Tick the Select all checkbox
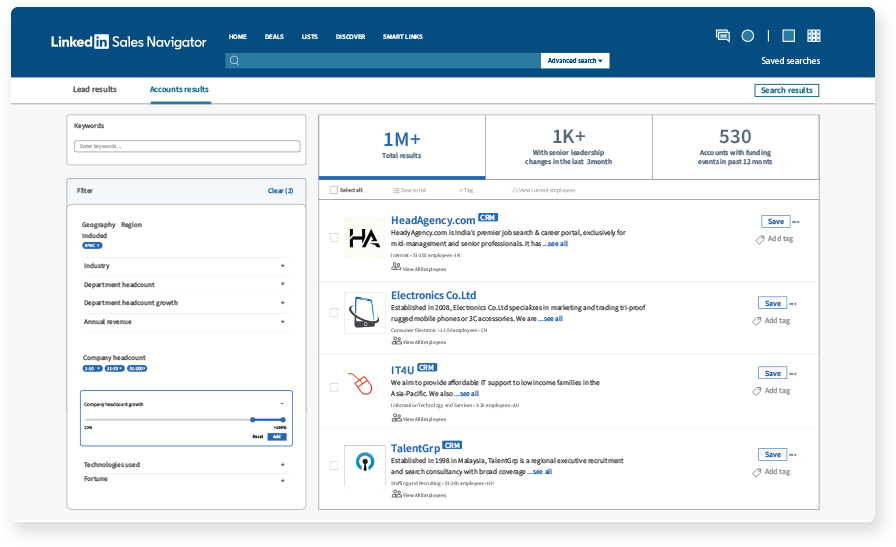 [334, 190]
